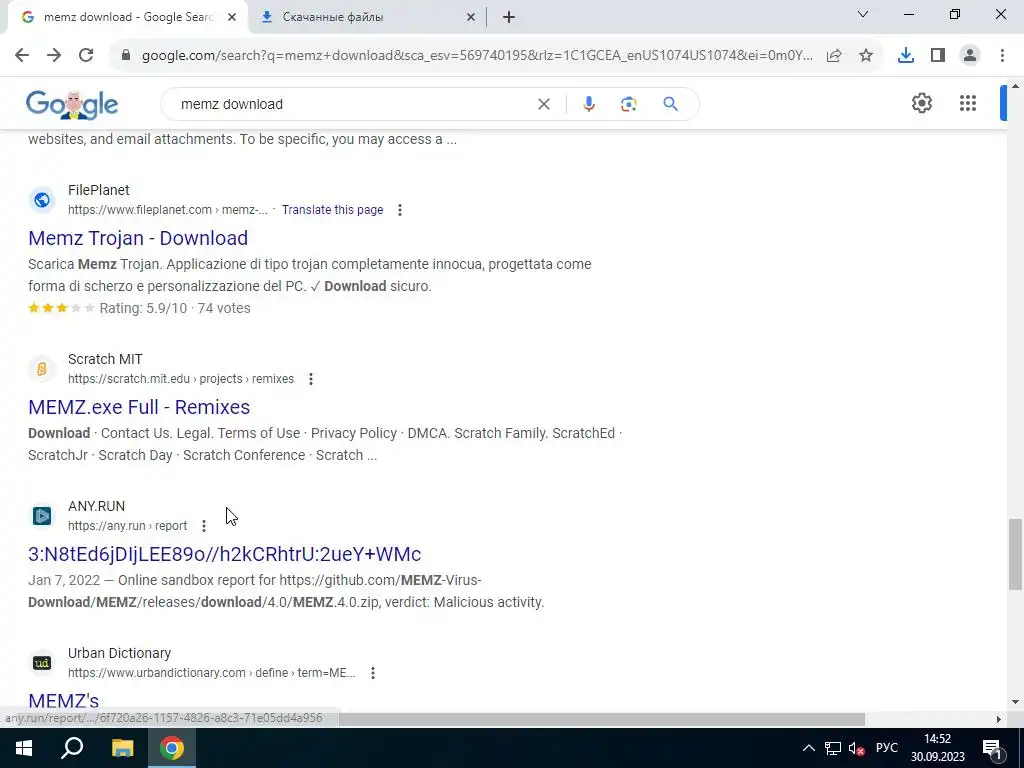Image resolution: width=1024 pixels, height=768 pixels.
Task: Open the Chrome profile avatar
Action: (x=970, y=56)
